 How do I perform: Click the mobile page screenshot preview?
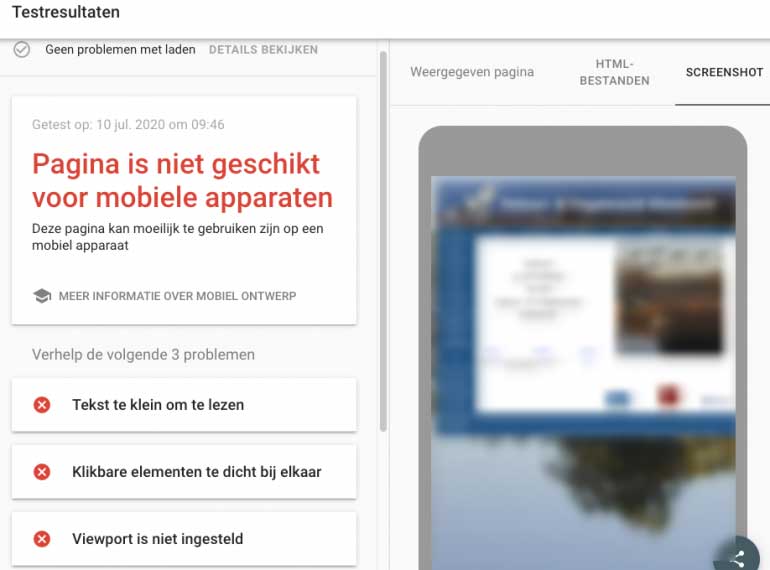583,373
